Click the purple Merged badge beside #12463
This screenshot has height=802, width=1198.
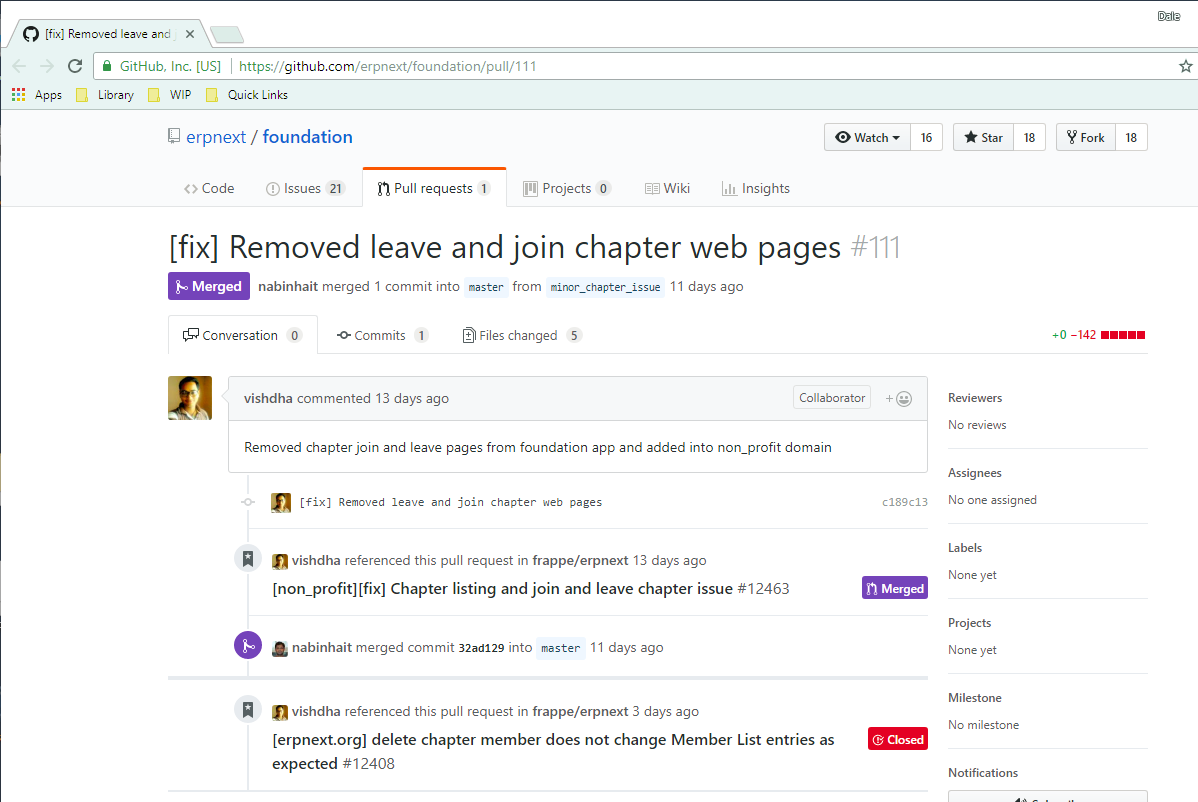[x=895, y=588]
